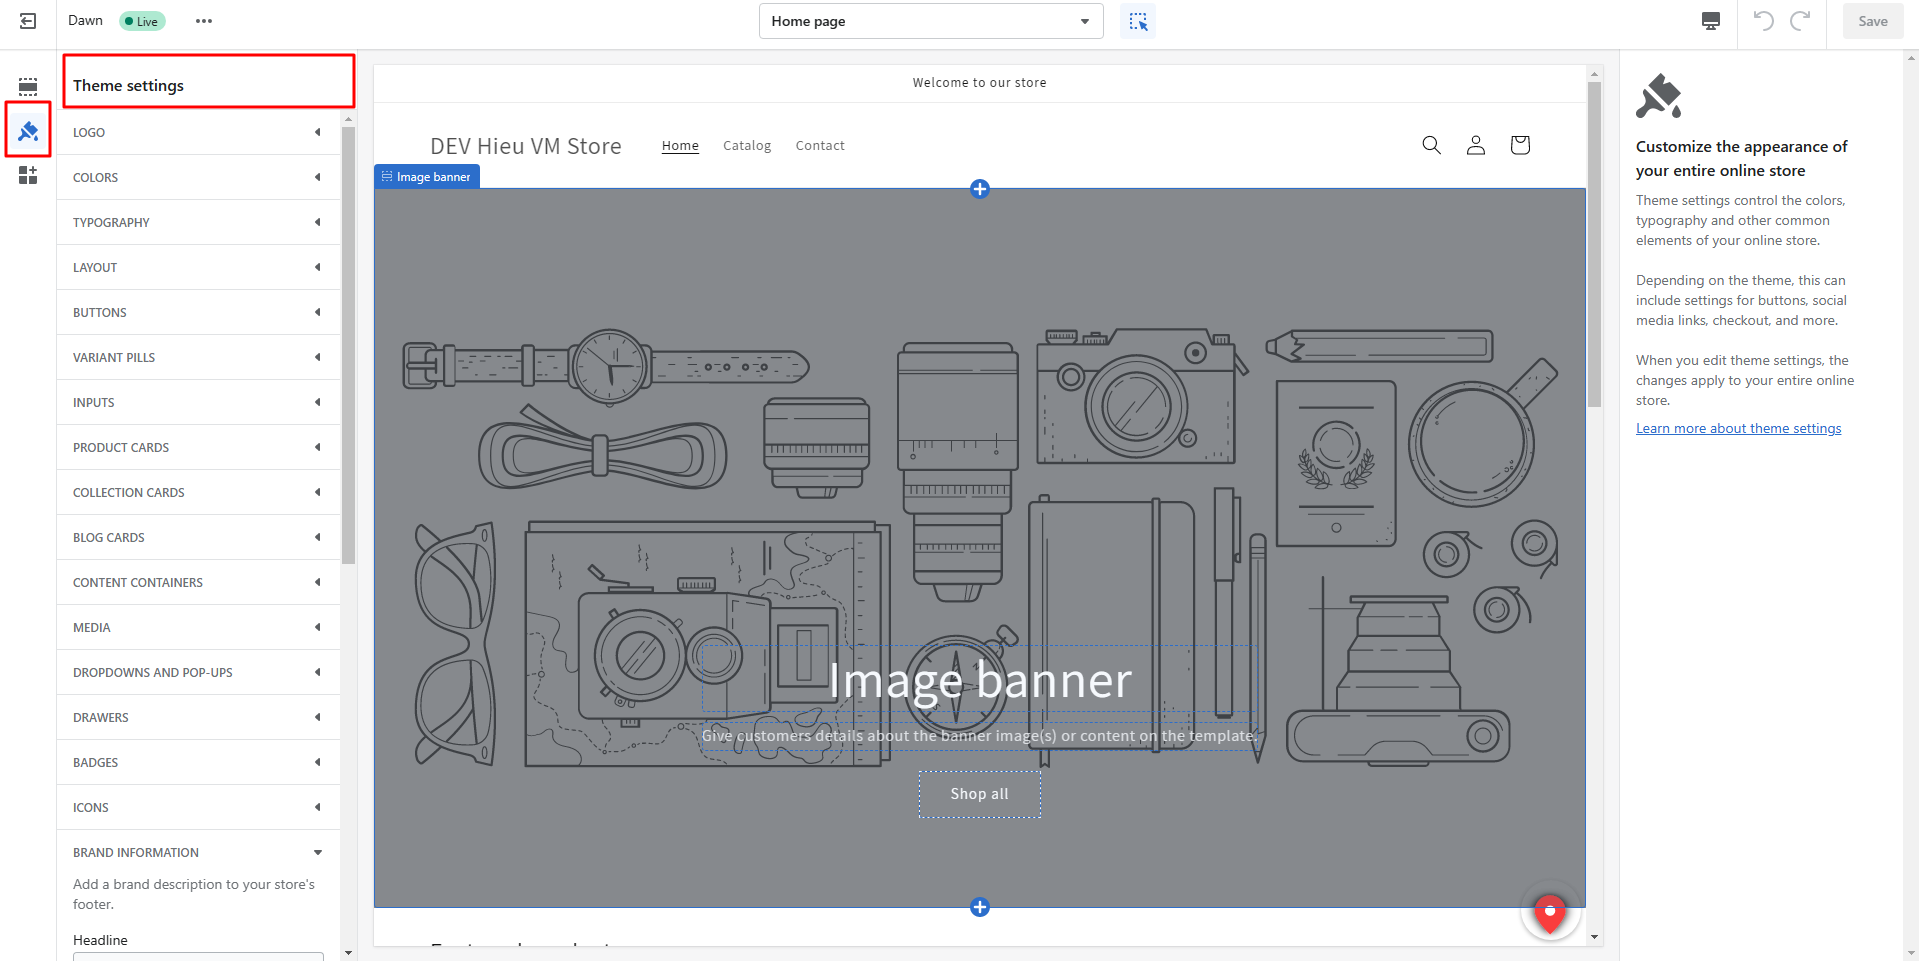Switch the desktop preview device icon

click(1711, 21)
